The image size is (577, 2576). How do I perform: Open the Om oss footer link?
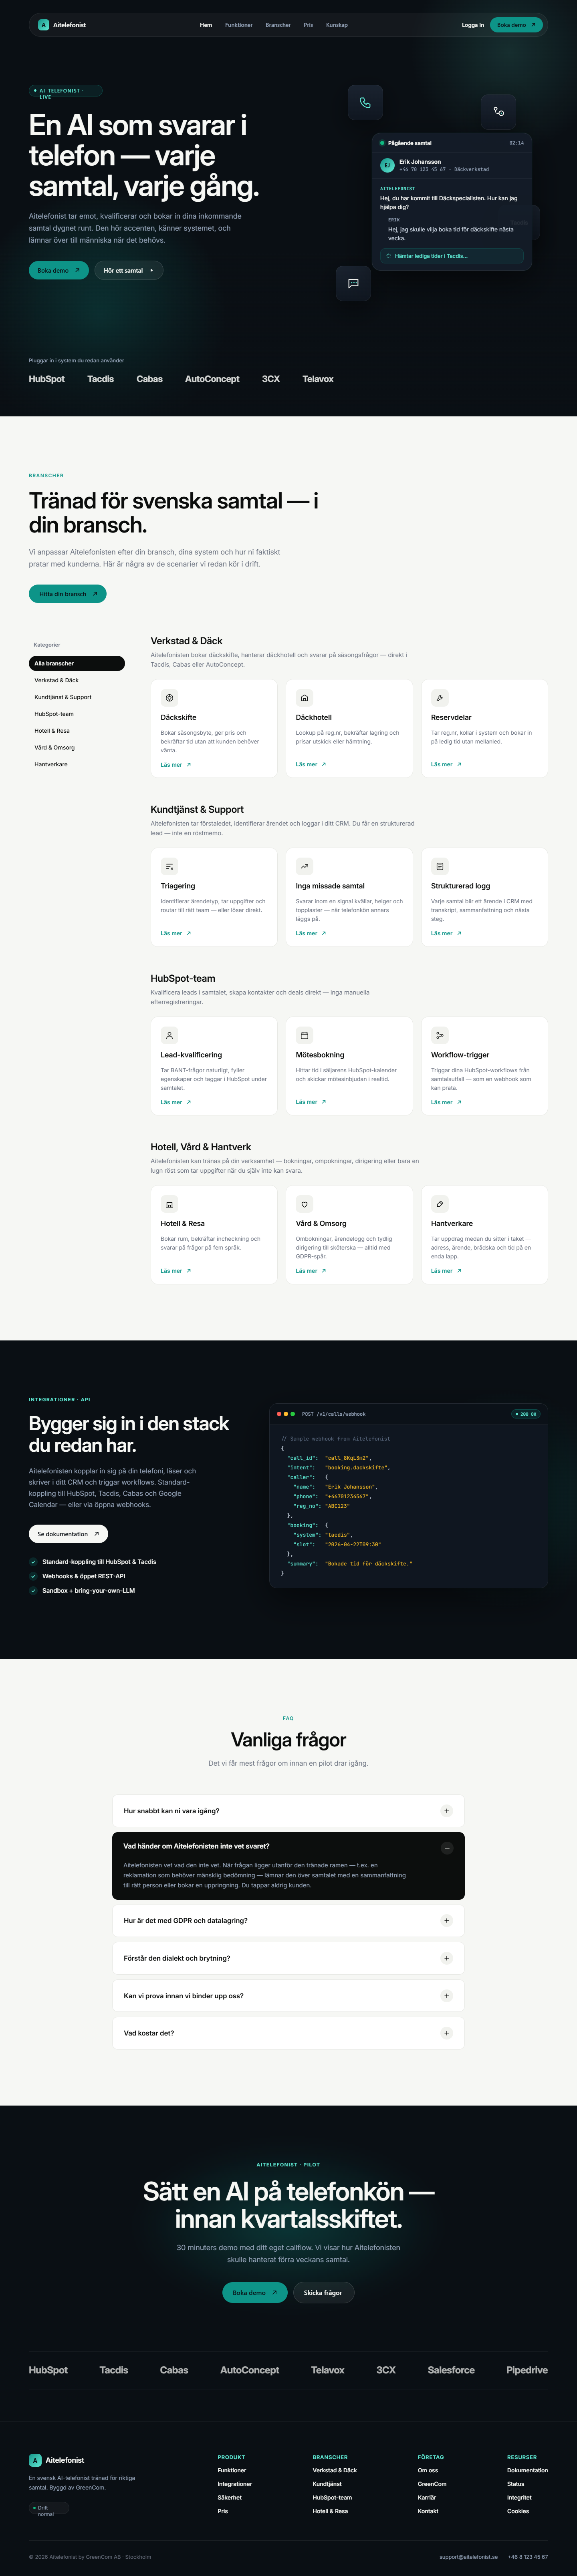click(428, 2470)
